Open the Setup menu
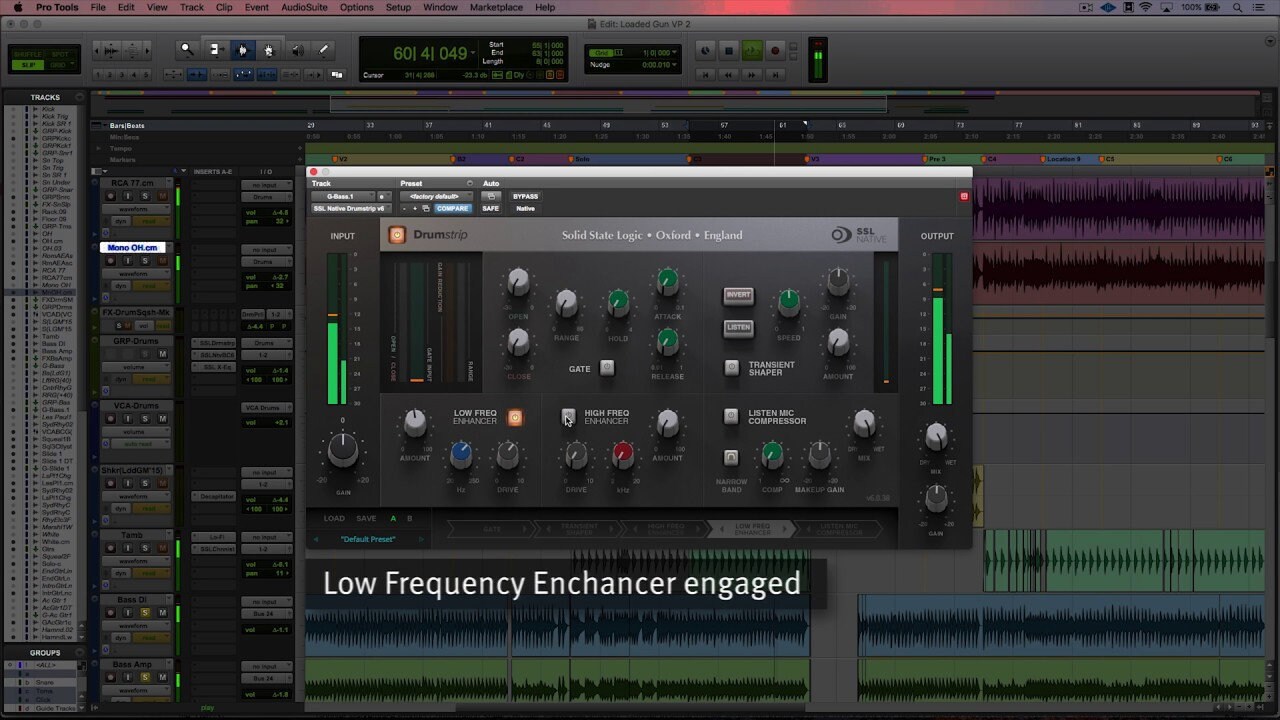 click(x=398, y=7)
